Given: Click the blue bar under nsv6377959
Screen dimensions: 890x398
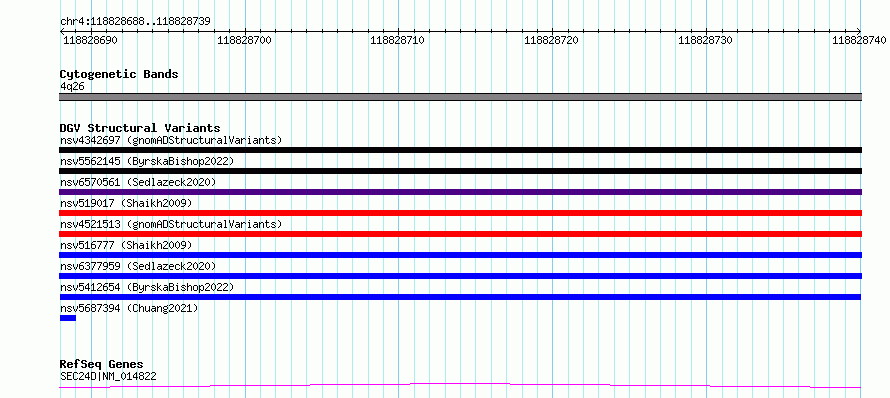Looking at the screenshot, I should point(460,276).
